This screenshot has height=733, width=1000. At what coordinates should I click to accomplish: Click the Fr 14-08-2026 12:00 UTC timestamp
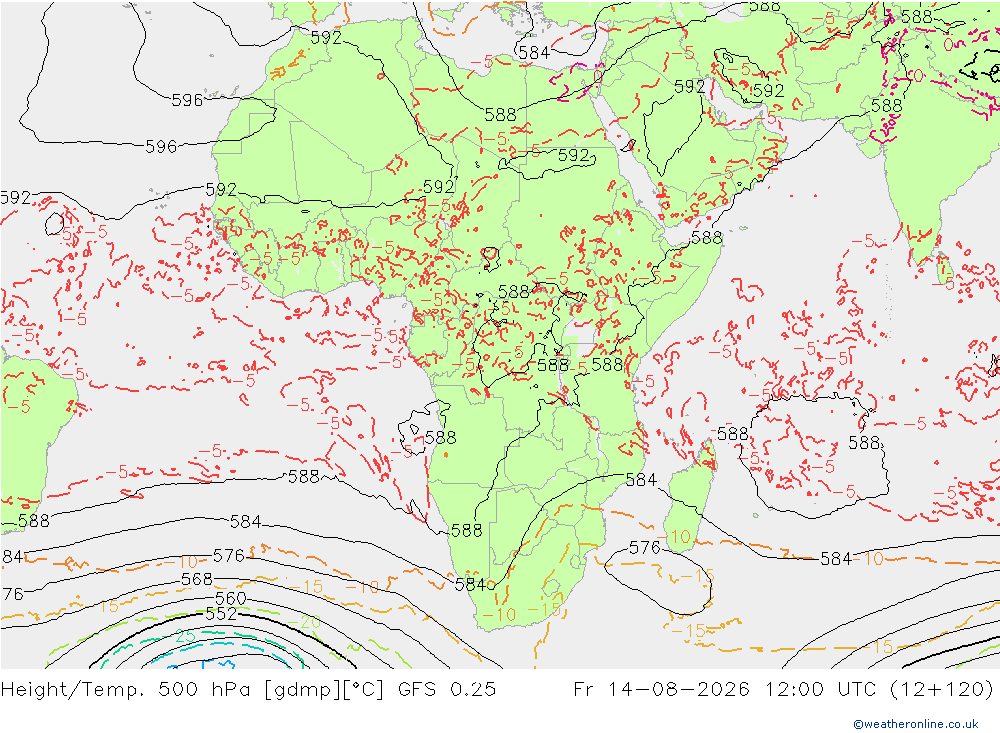(x=783, y=690)
